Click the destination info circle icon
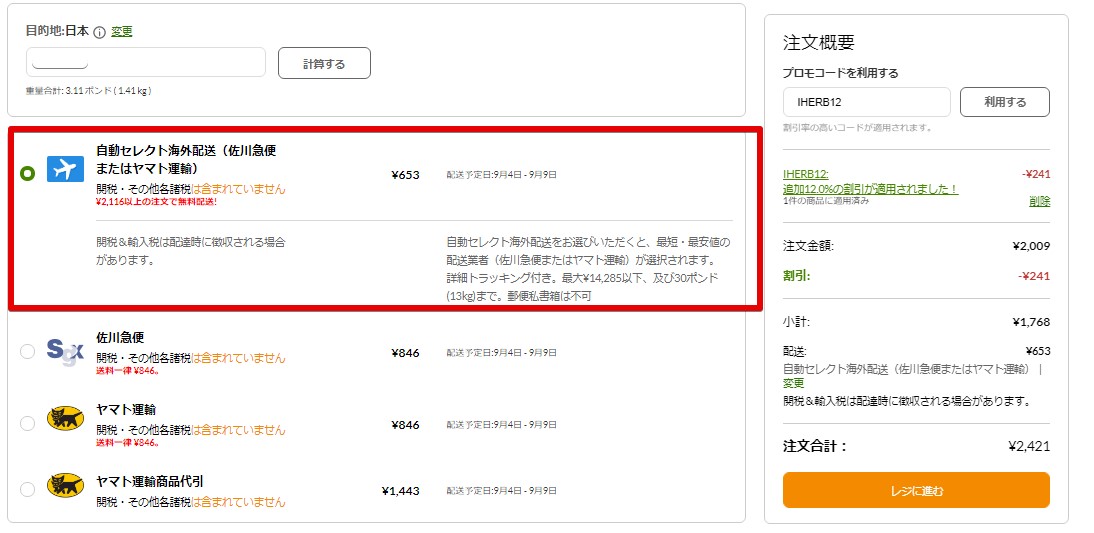This screenshot has height=533, width=1094. tap(99, 31)
